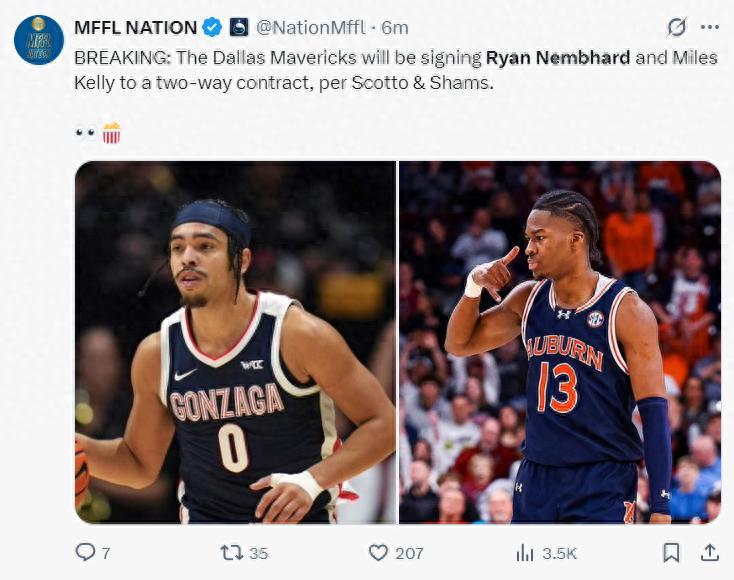The width and height of the screenshot is (734, 580).
Task: Click the blue verified checkmark badge
Action: click(213, 27)
